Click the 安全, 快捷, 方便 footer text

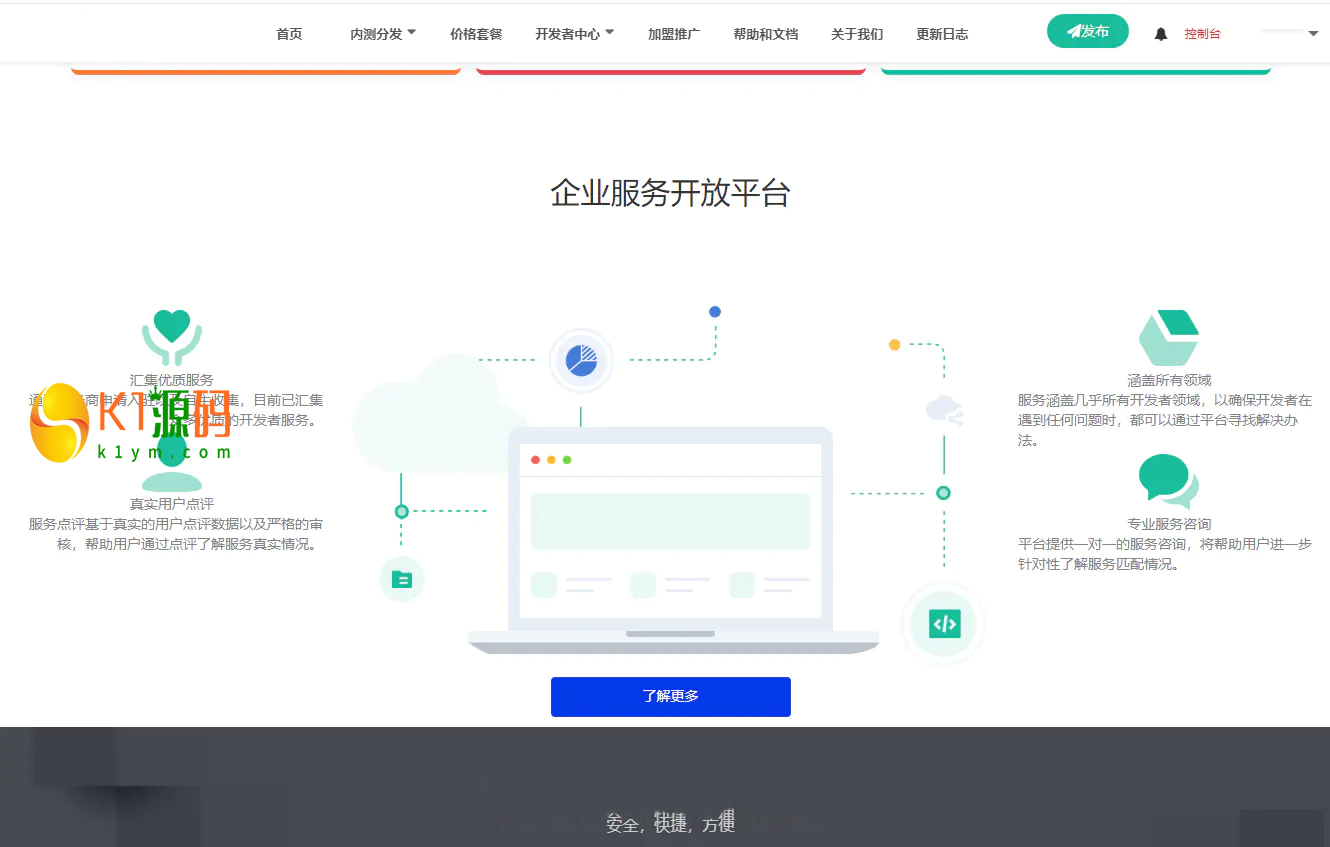671,823
